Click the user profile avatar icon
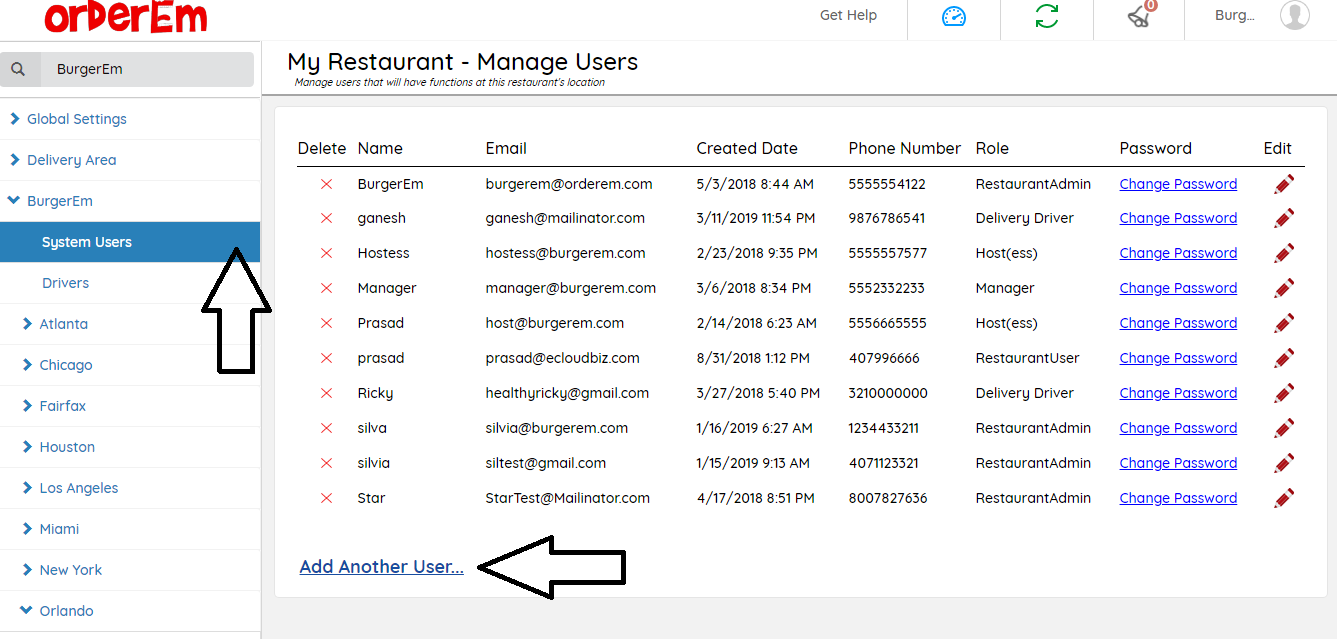1337x639 pixels. tap(1294, 15)
